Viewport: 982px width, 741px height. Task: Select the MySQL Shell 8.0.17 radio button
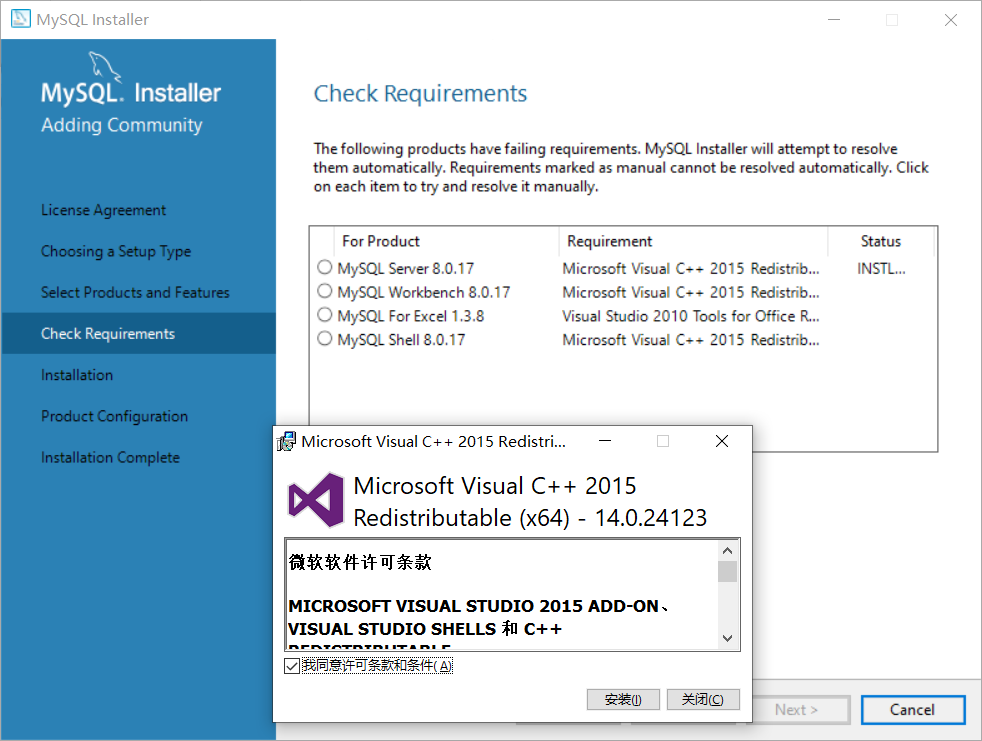324,339
